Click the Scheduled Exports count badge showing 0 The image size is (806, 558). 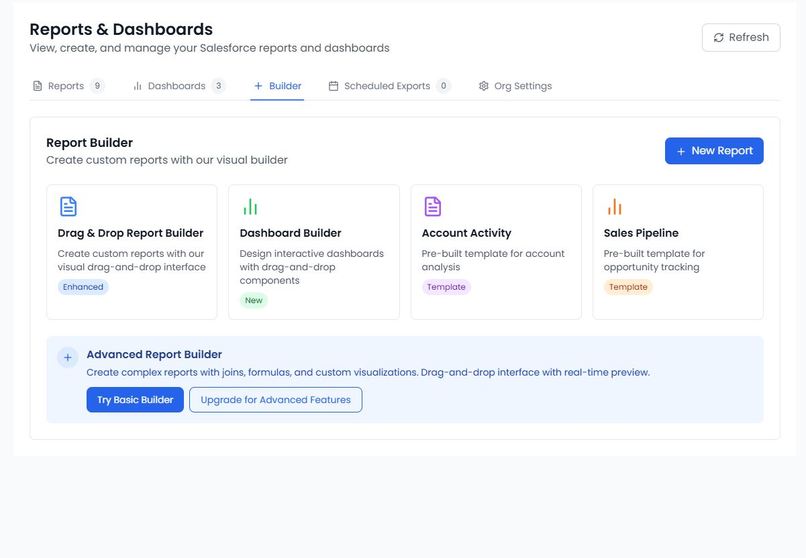pos(443,86)
